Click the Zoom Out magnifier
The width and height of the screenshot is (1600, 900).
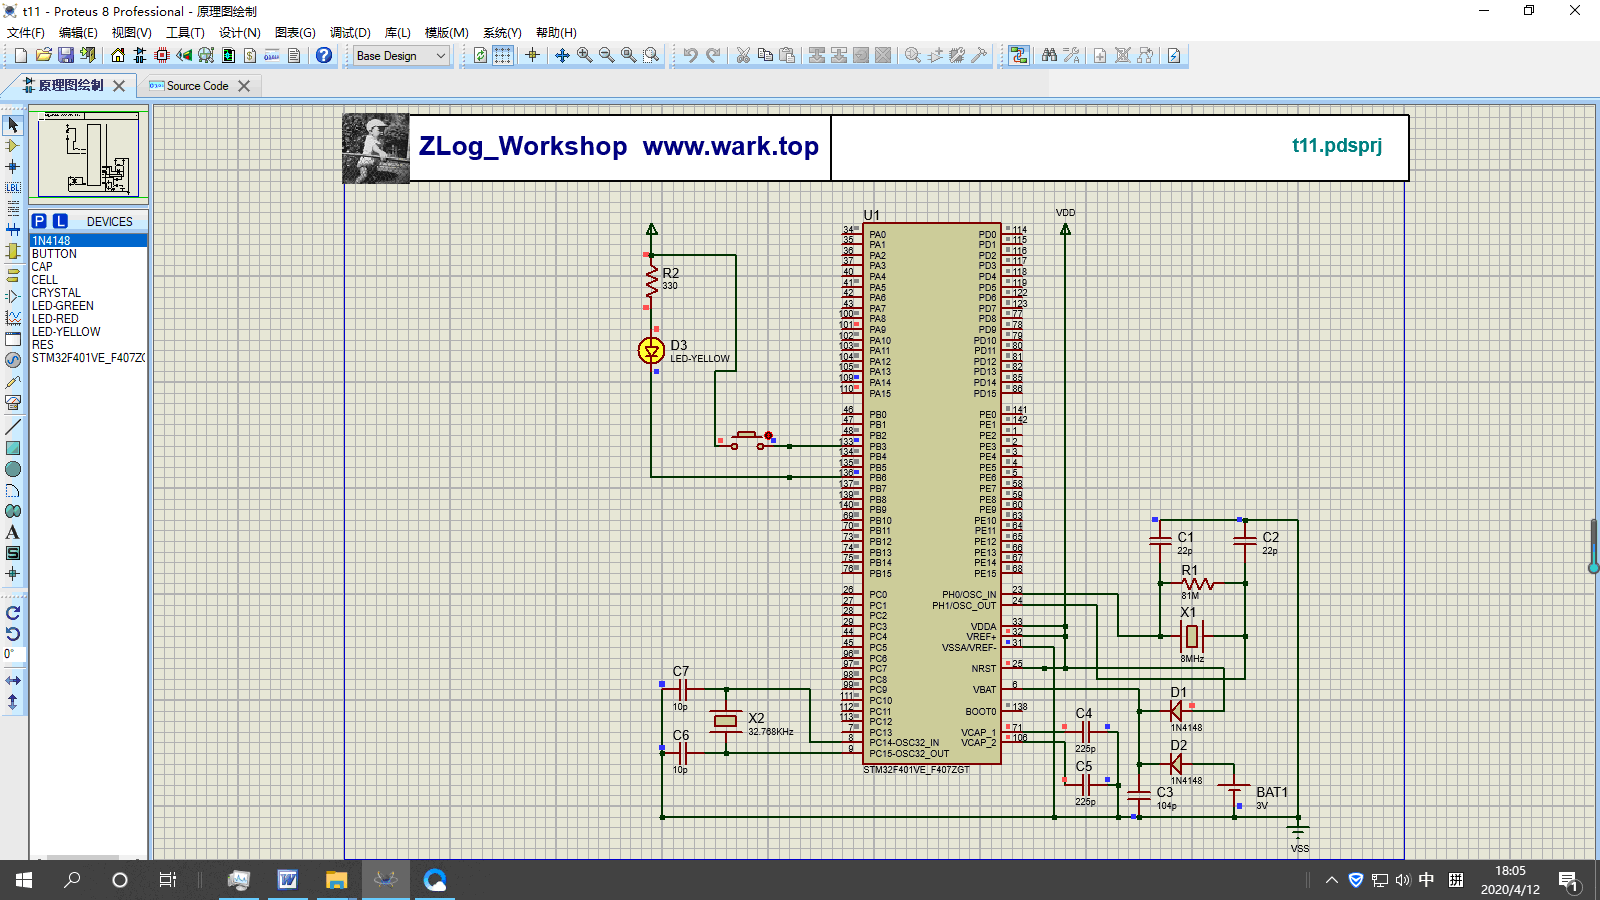pyautogui.click(x=606, y=55)
